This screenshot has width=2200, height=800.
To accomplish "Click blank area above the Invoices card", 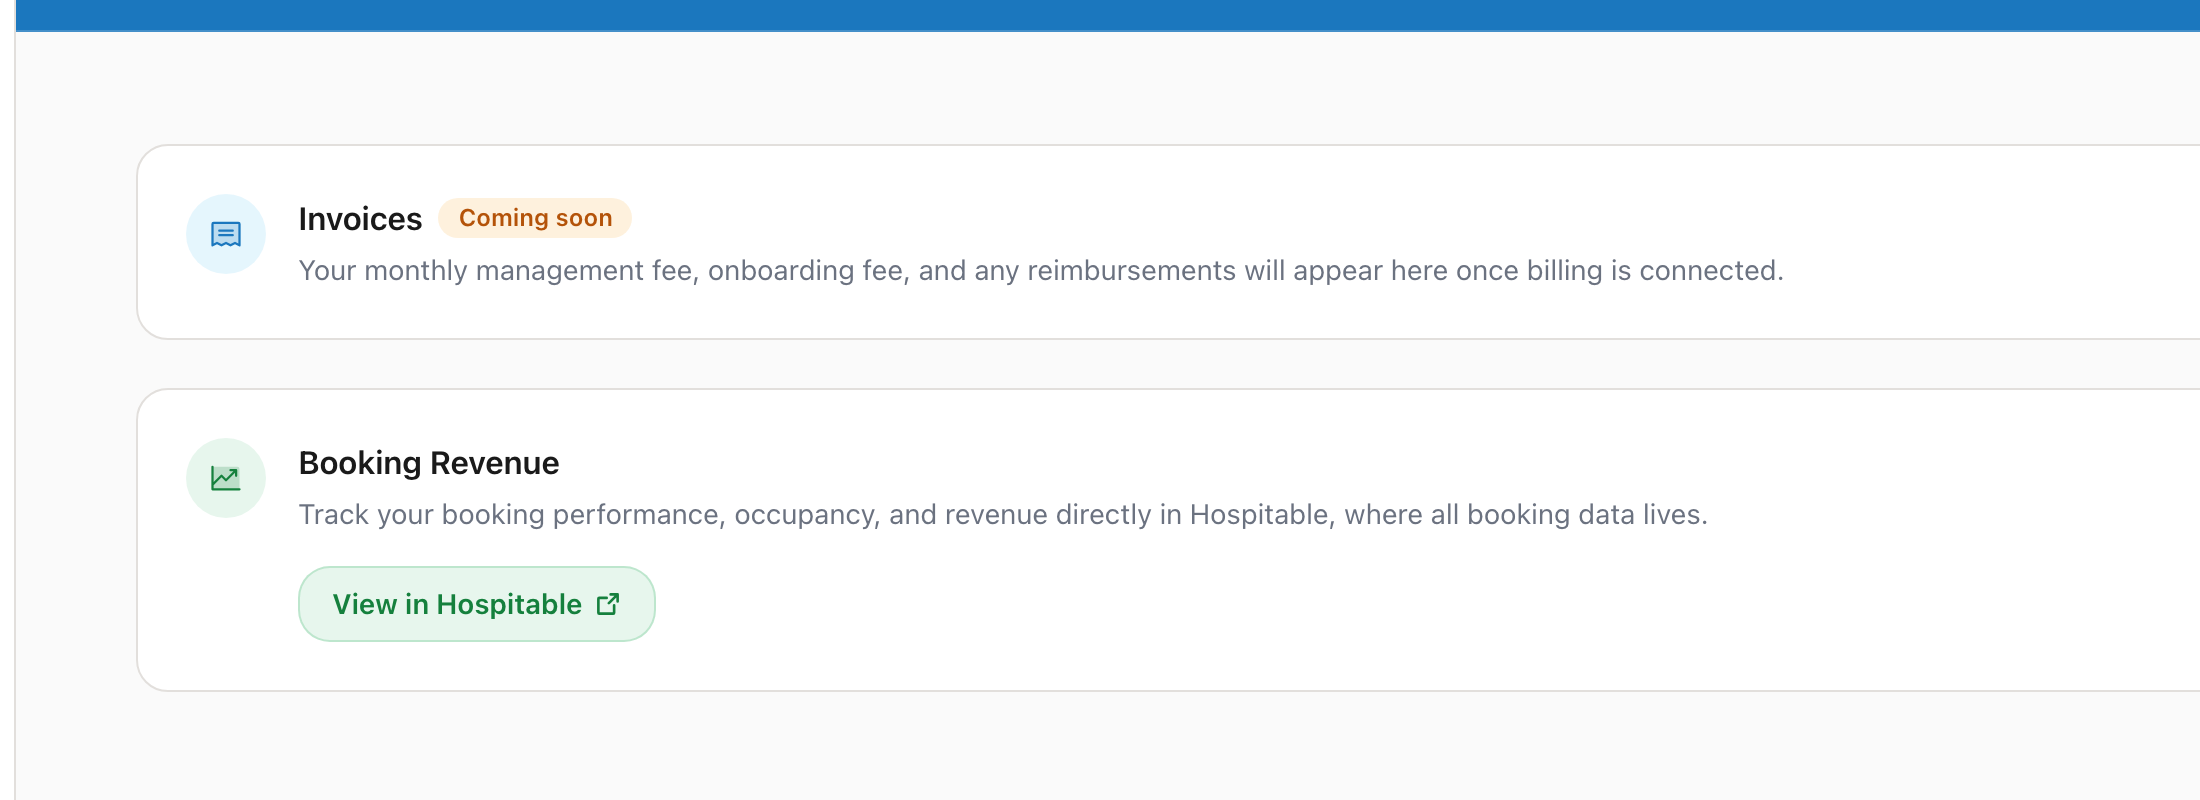I will click(x=1100, y=90).
